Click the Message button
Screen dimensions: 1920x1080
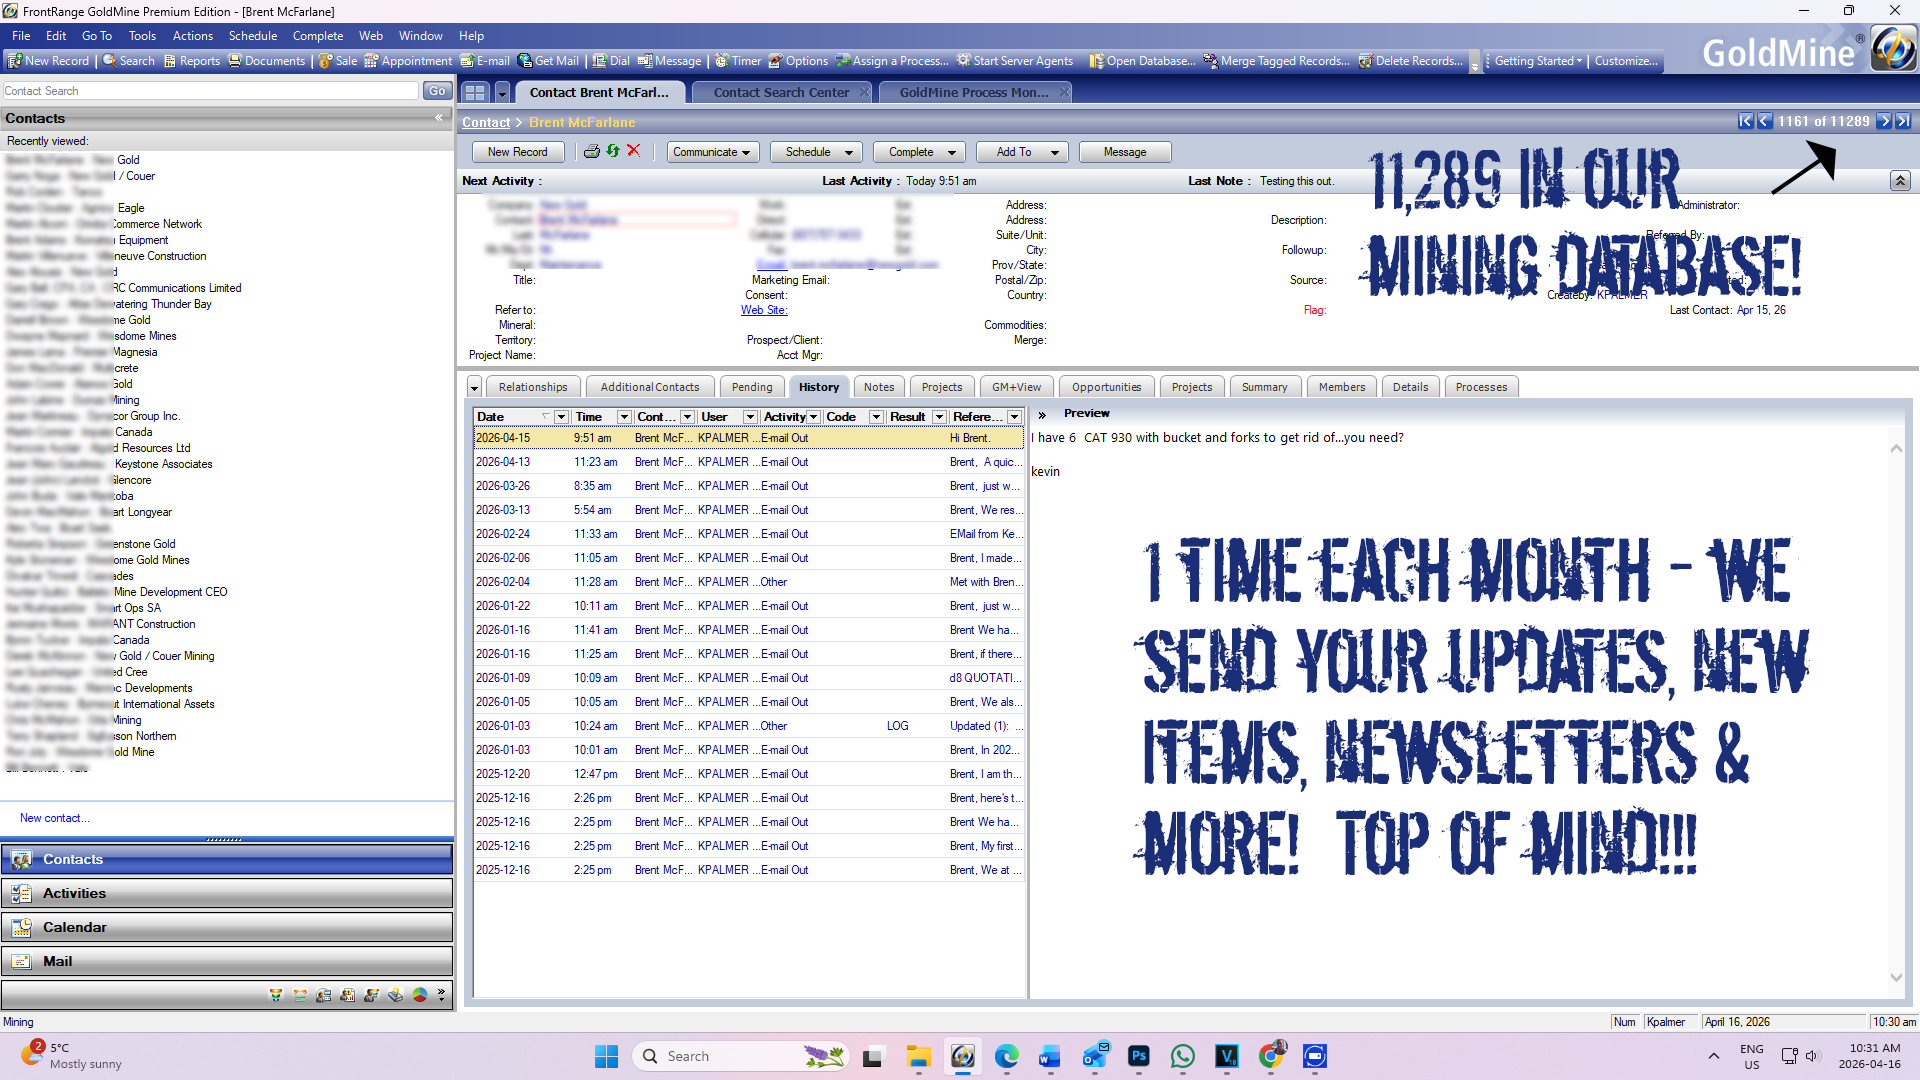(x=1125, y=152)
